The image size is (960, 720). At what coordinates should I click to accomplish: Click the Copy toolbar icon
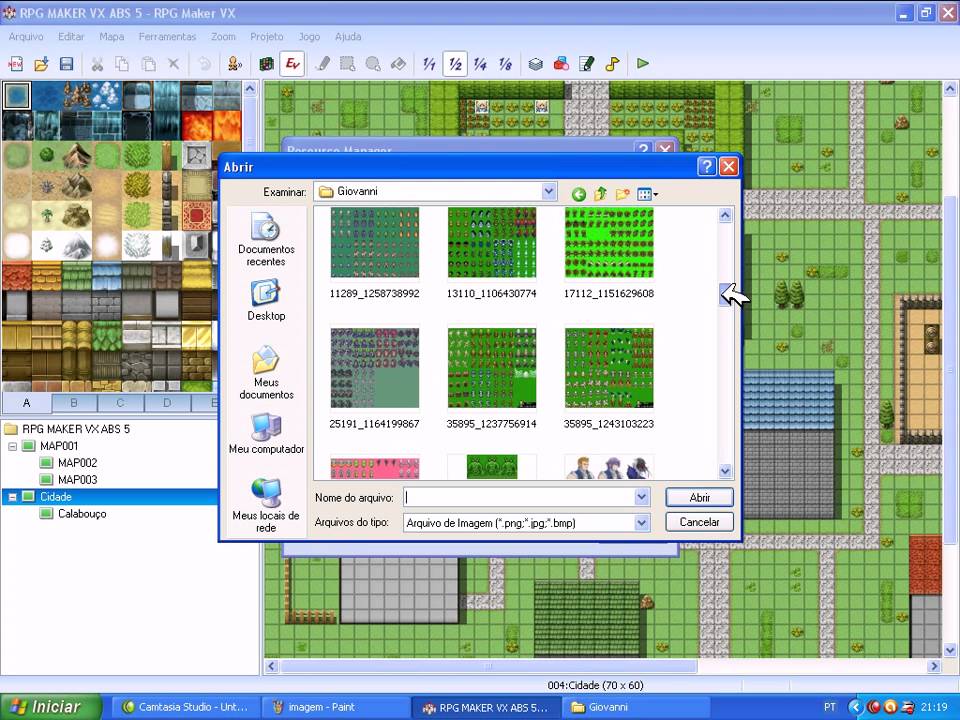122,64
